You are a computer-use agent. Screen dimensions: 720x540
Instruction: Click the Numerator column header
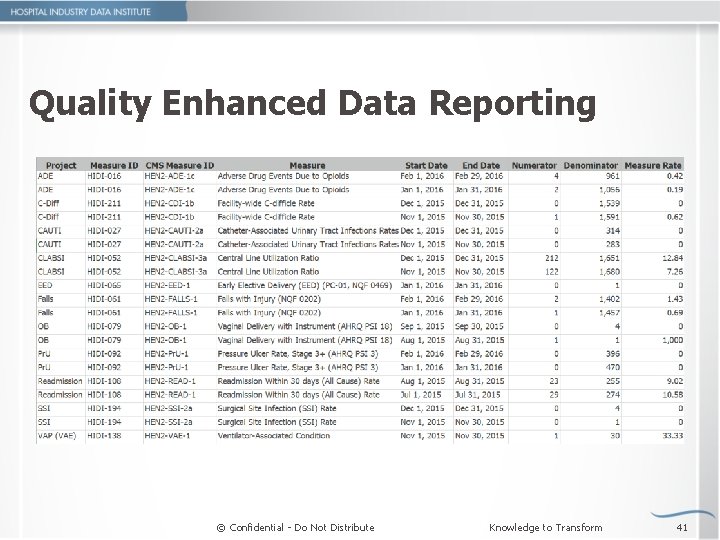[x=534, y=165]
